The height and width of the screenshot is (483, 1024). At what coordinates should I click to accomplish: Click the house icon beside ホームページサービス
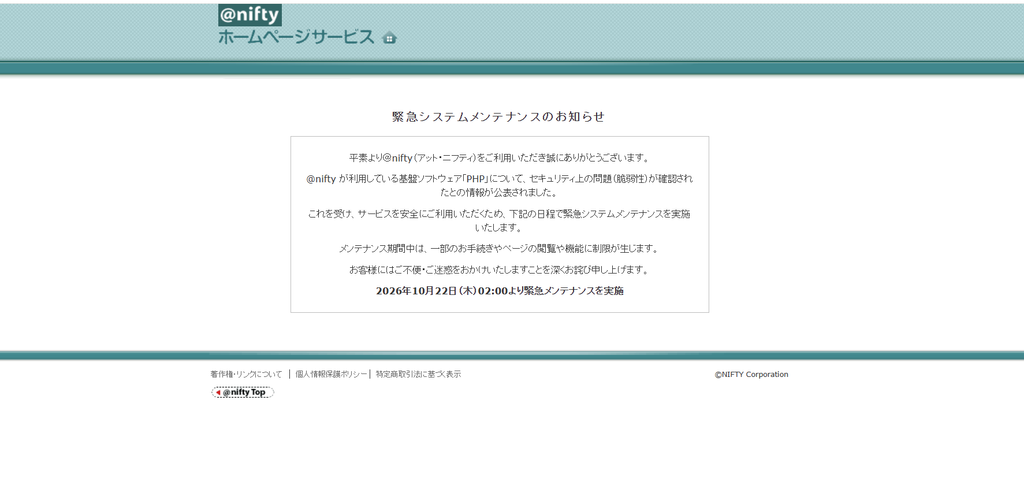point(389,37)
